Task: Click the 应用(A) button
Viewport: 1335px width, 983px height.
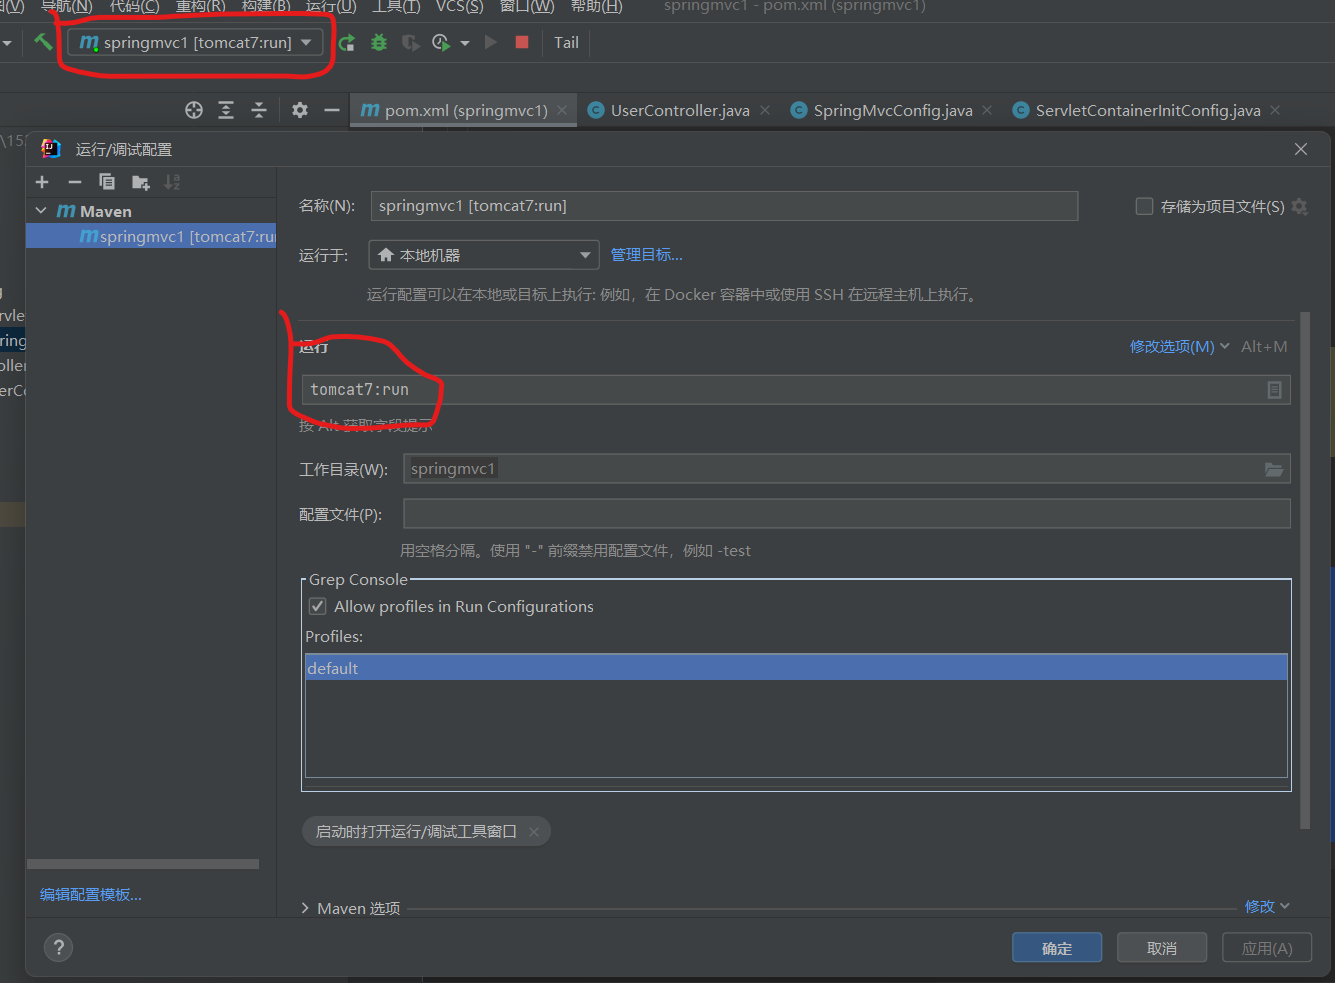Action: [x=1267, y=948]
